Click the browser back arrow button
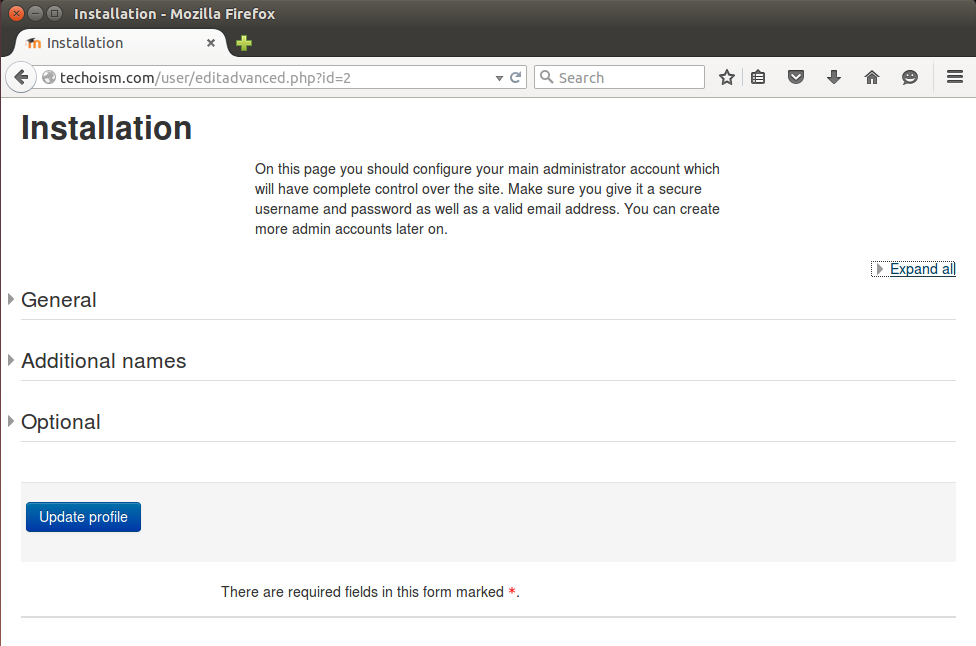Screen dimensions: 976x646 (x=21, y=77)
